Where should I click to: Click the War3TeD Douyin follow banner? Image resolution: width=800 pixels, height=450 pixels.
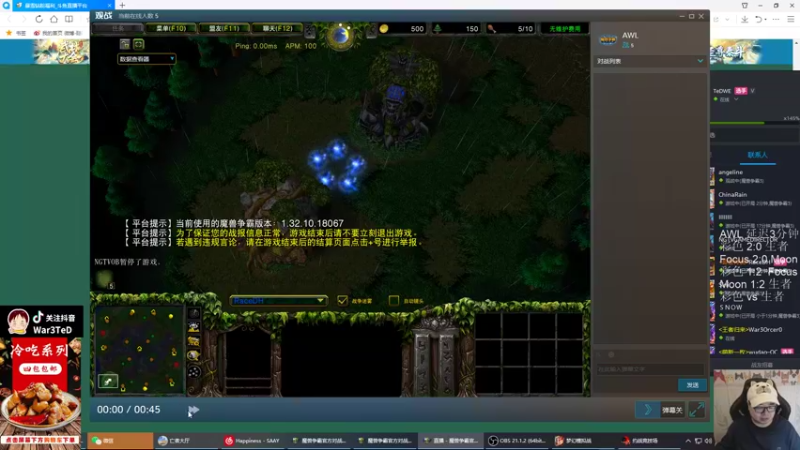41,323
